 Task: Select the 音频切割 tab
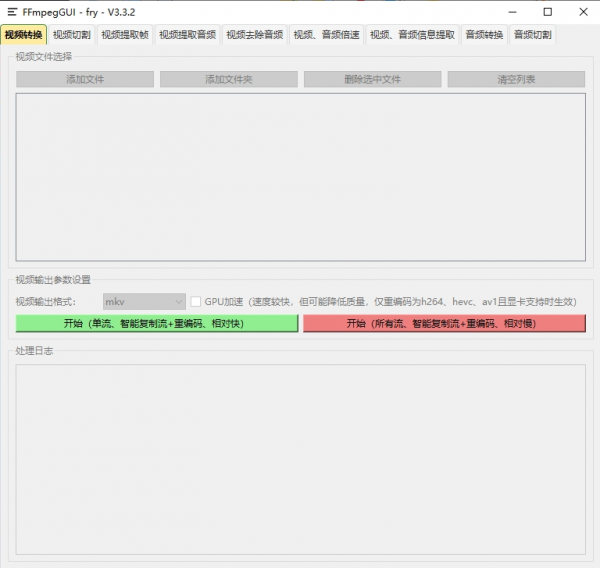(533, 35)
